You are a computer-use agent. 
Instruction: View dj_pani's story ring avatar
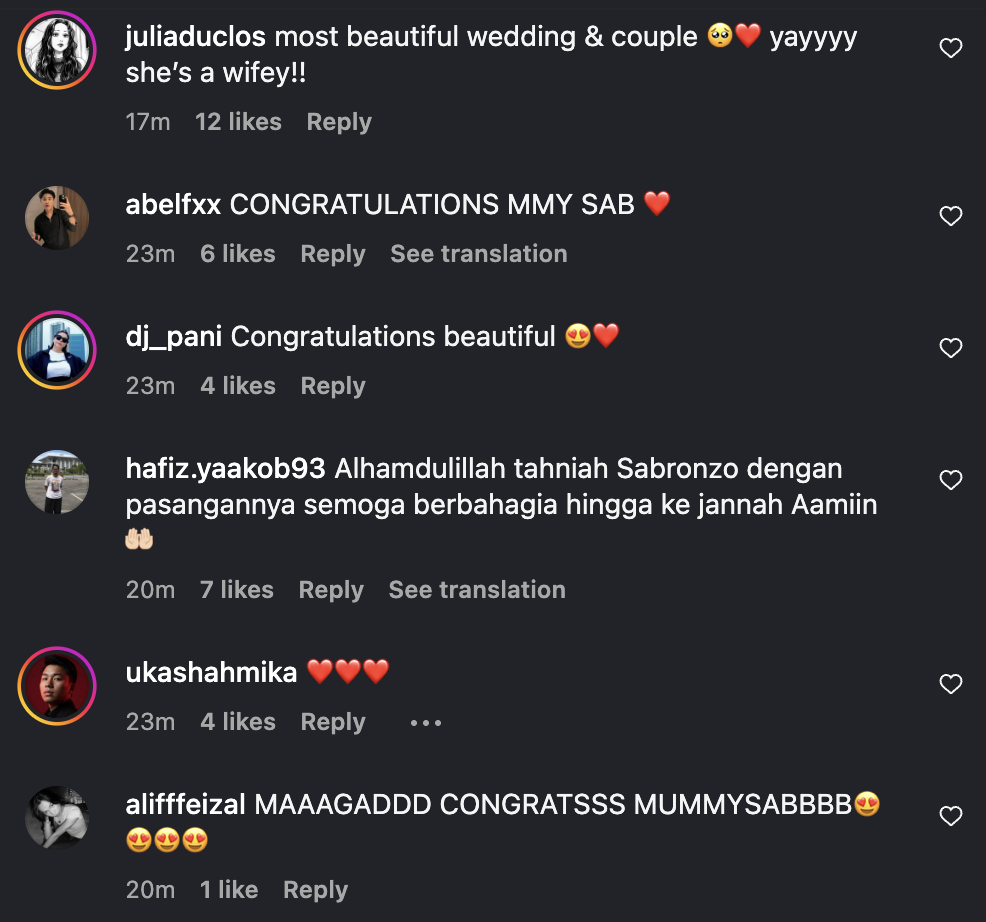(x=57, y=350)
